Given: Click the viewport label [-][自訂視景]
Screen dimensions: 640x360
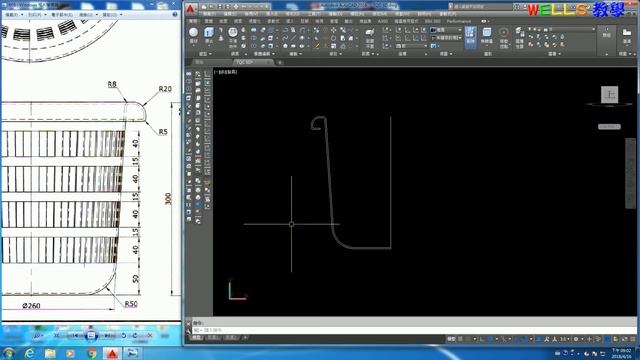Looking at the screenshot, I should tap(226, 72).
